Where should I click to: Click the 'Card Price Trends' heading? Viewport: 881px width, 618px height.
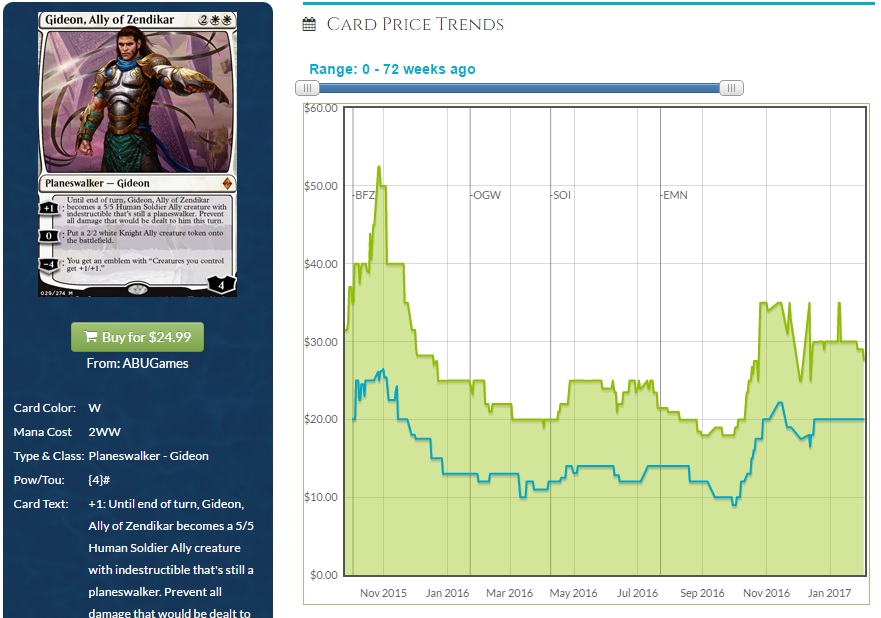(x=415, y=24)
